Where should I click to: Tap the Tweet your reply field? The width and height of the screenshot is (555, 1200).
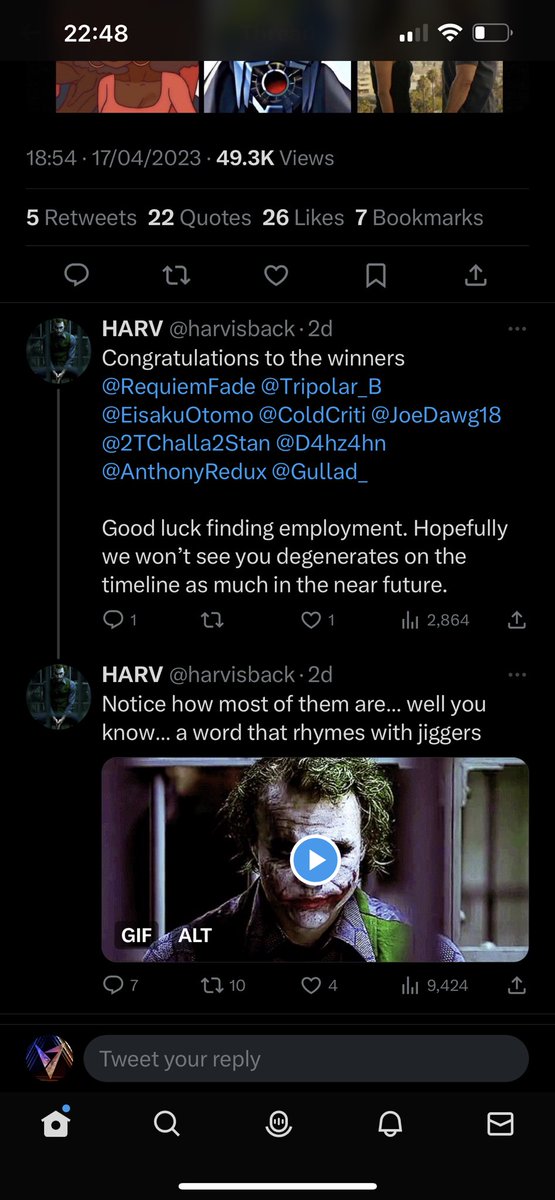point(306,1059)
